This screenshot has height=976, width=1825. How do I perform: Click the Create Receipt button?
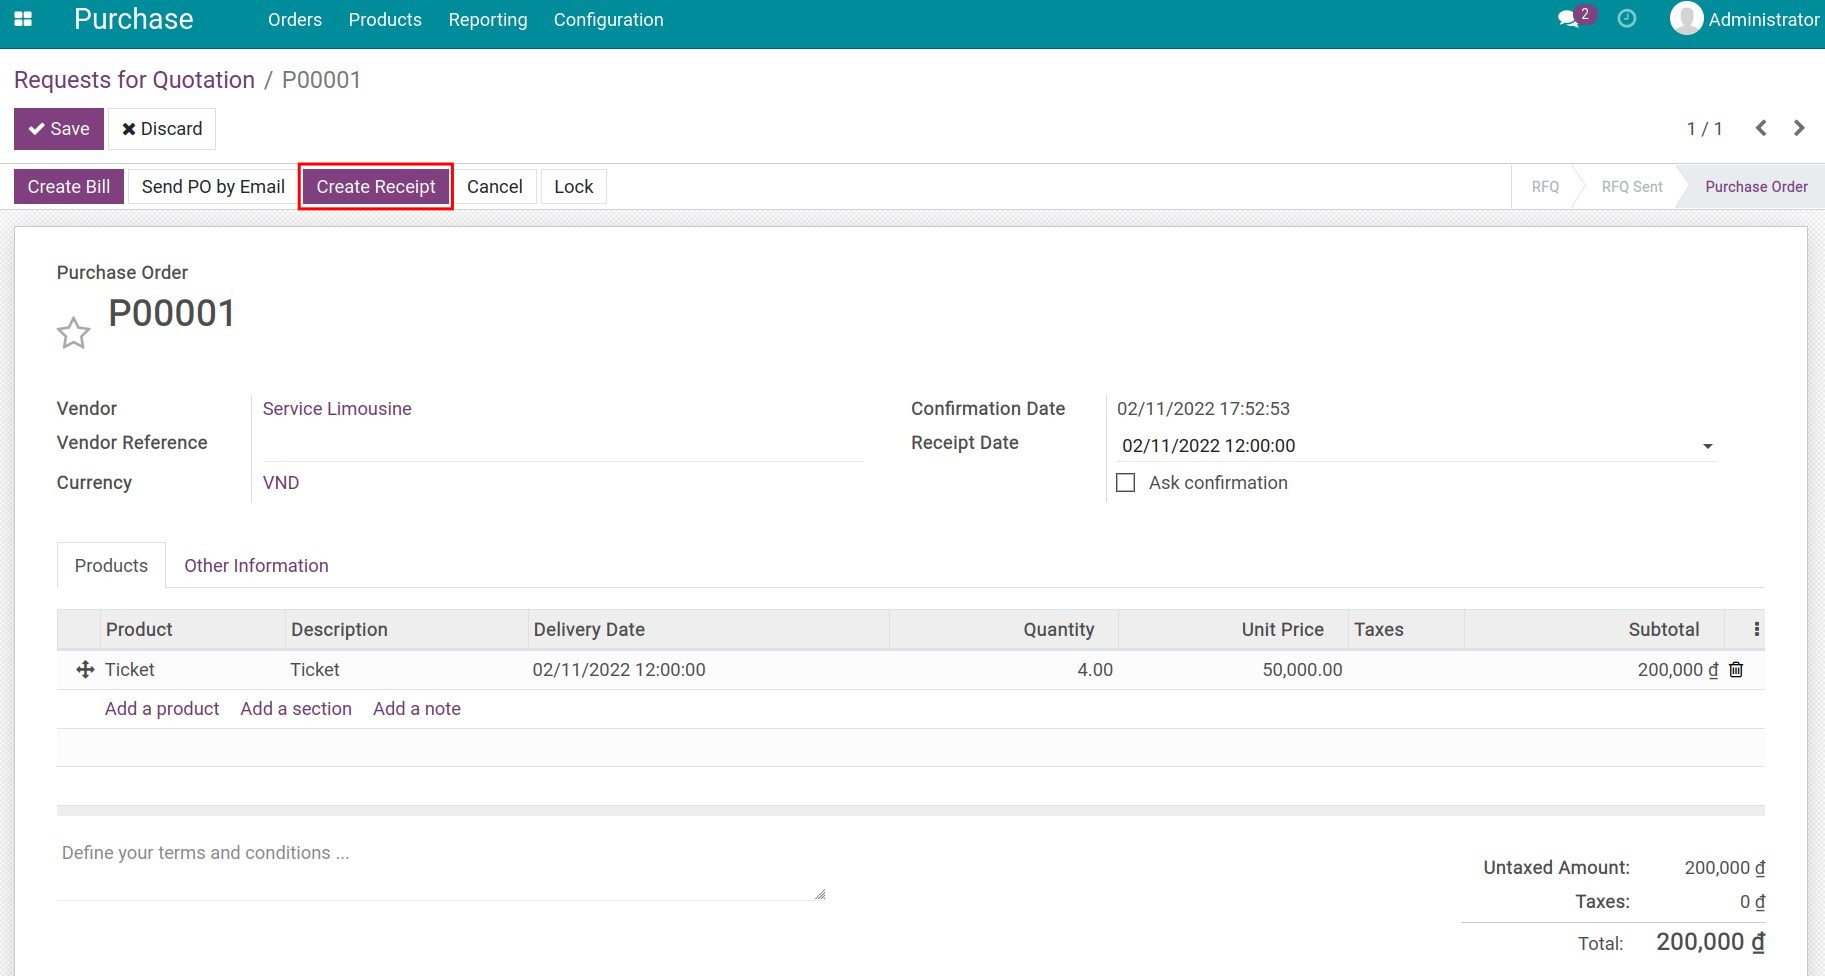click(x=376, y=187)
